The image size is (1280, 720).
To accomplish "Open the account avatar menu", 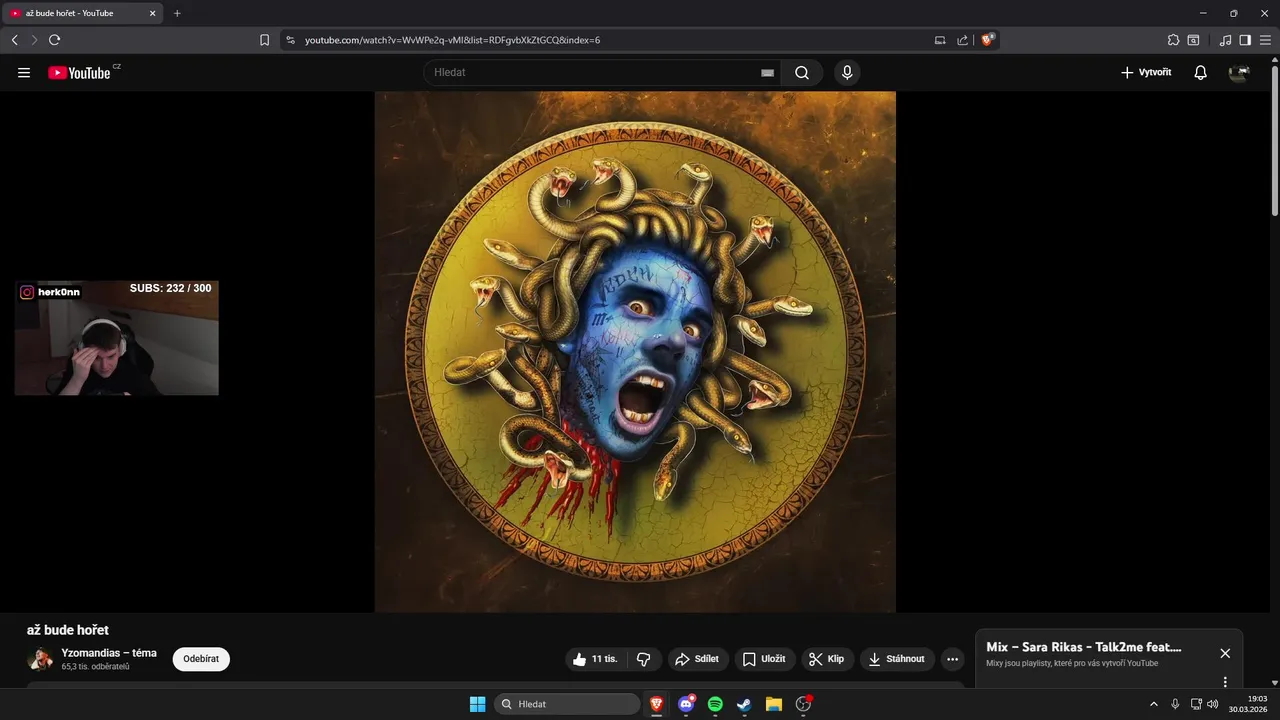I will (1239, 73).
